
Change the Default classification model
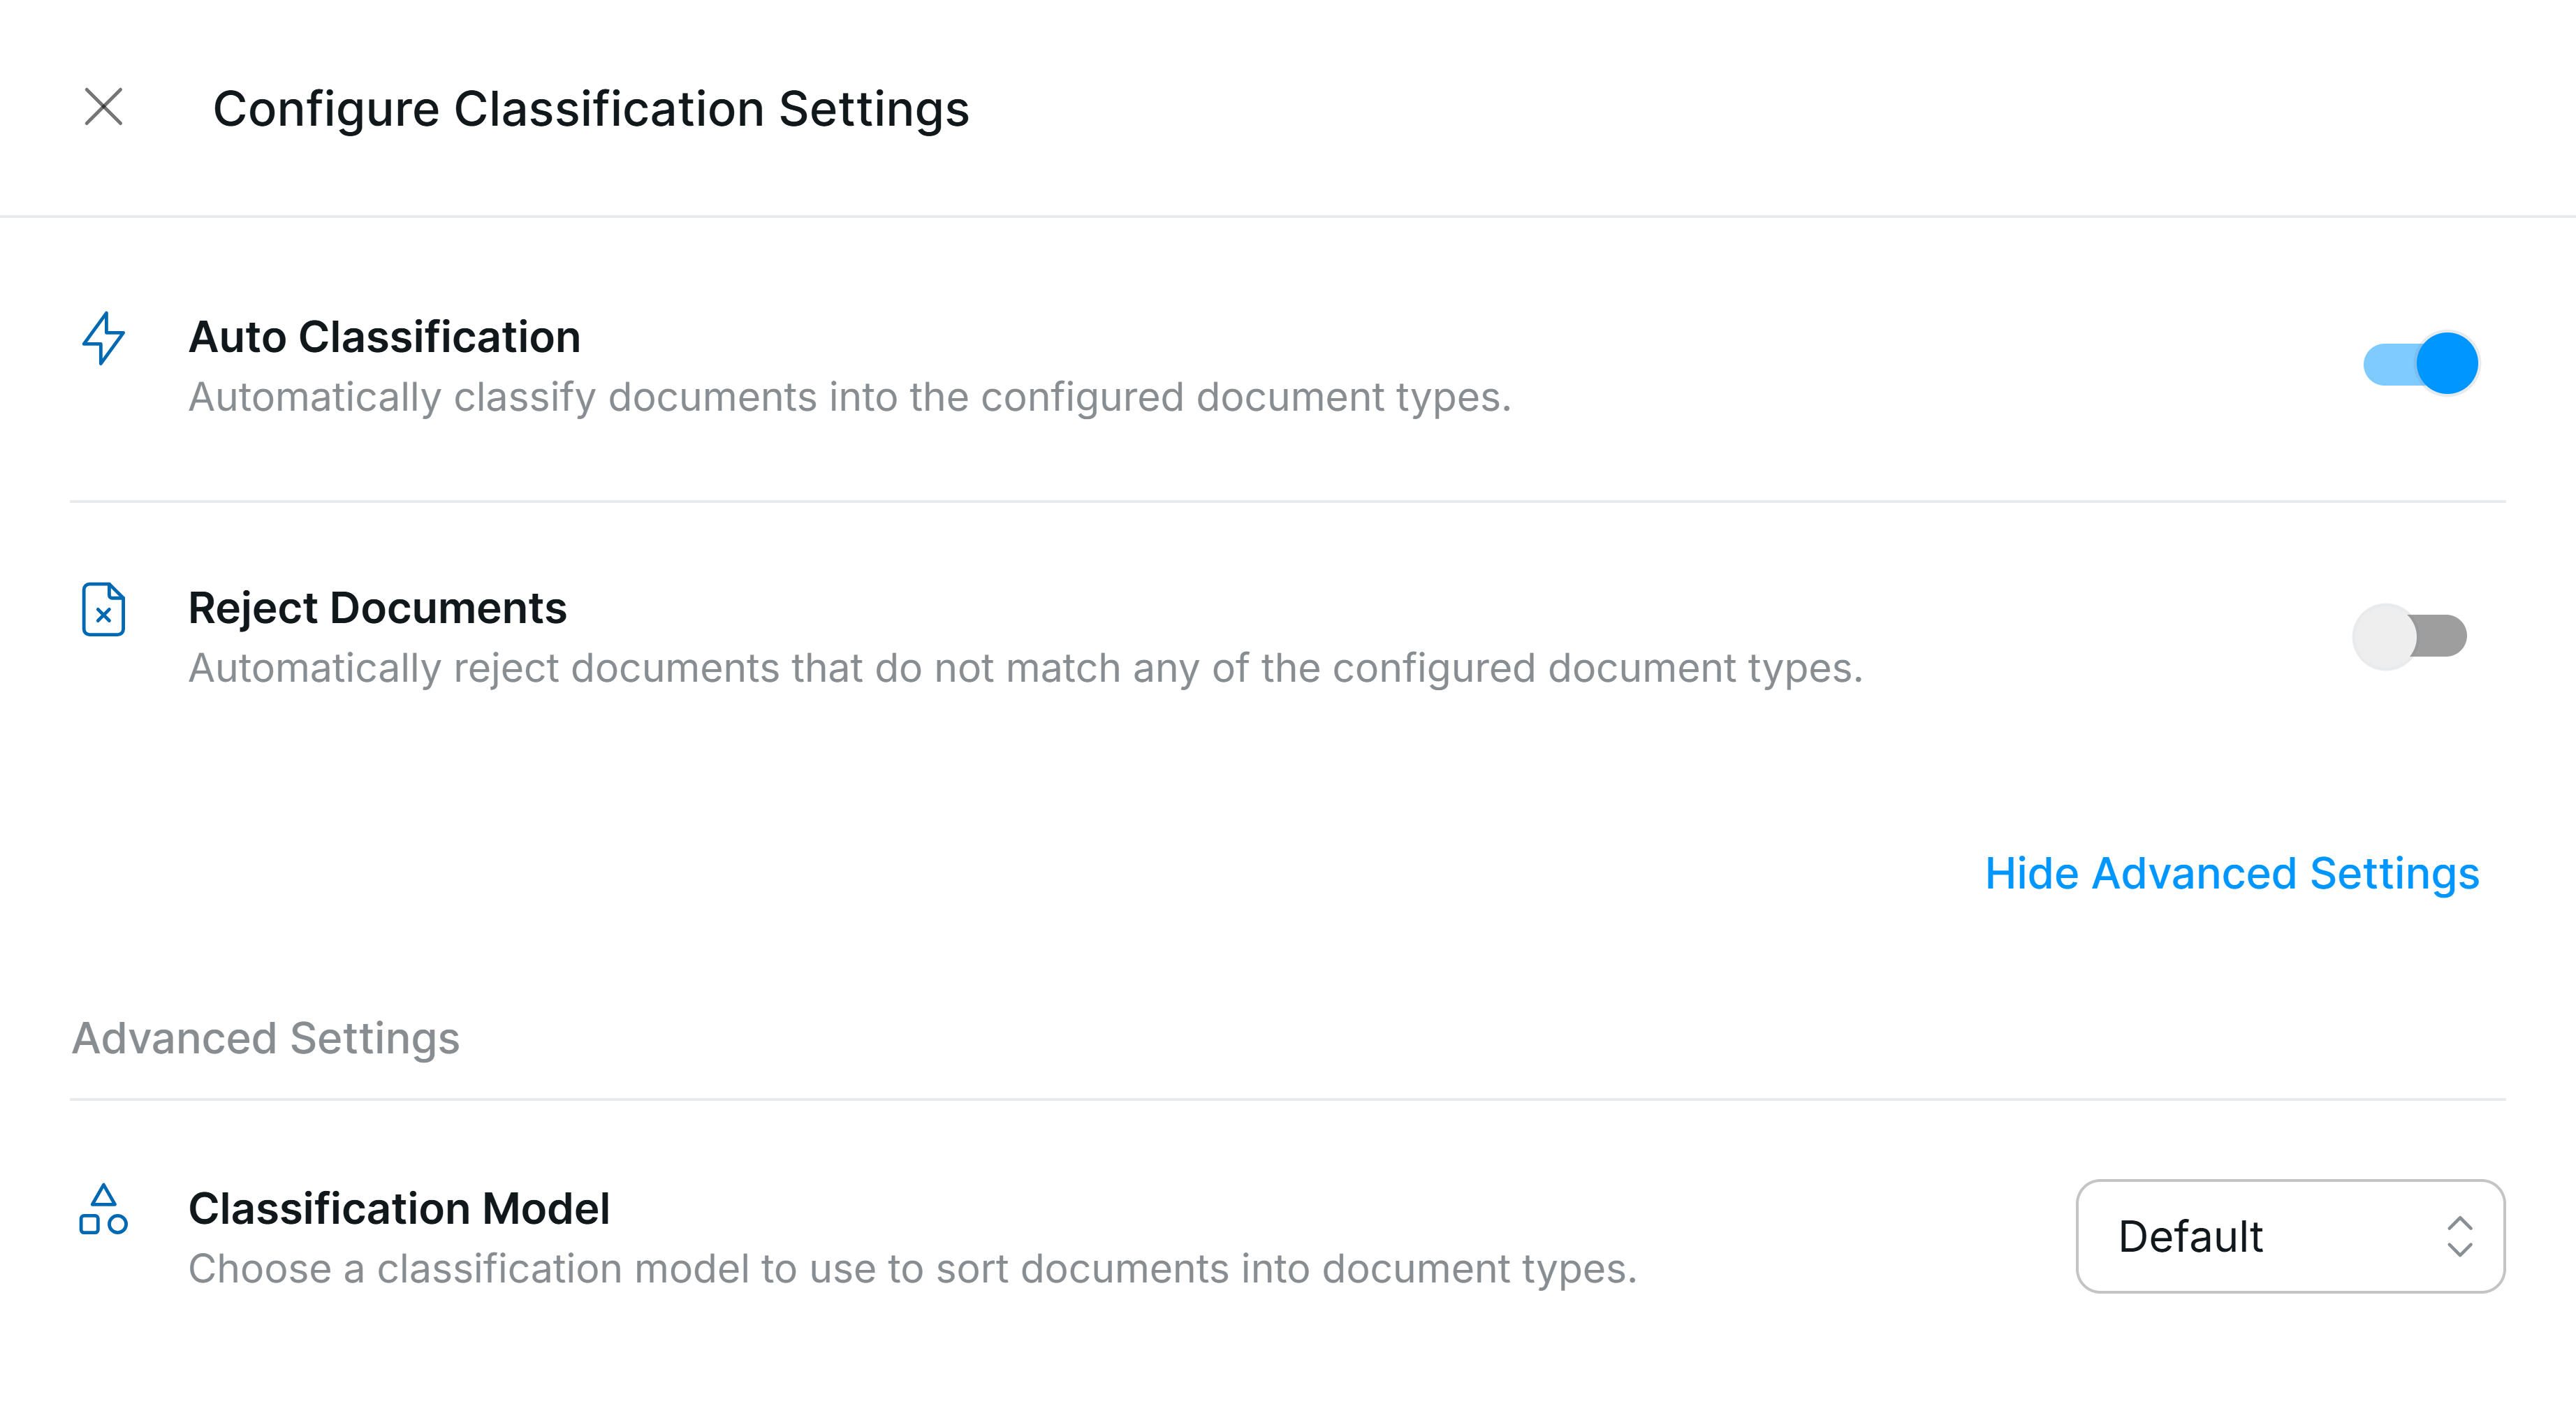click(x=2289, y=1237)
